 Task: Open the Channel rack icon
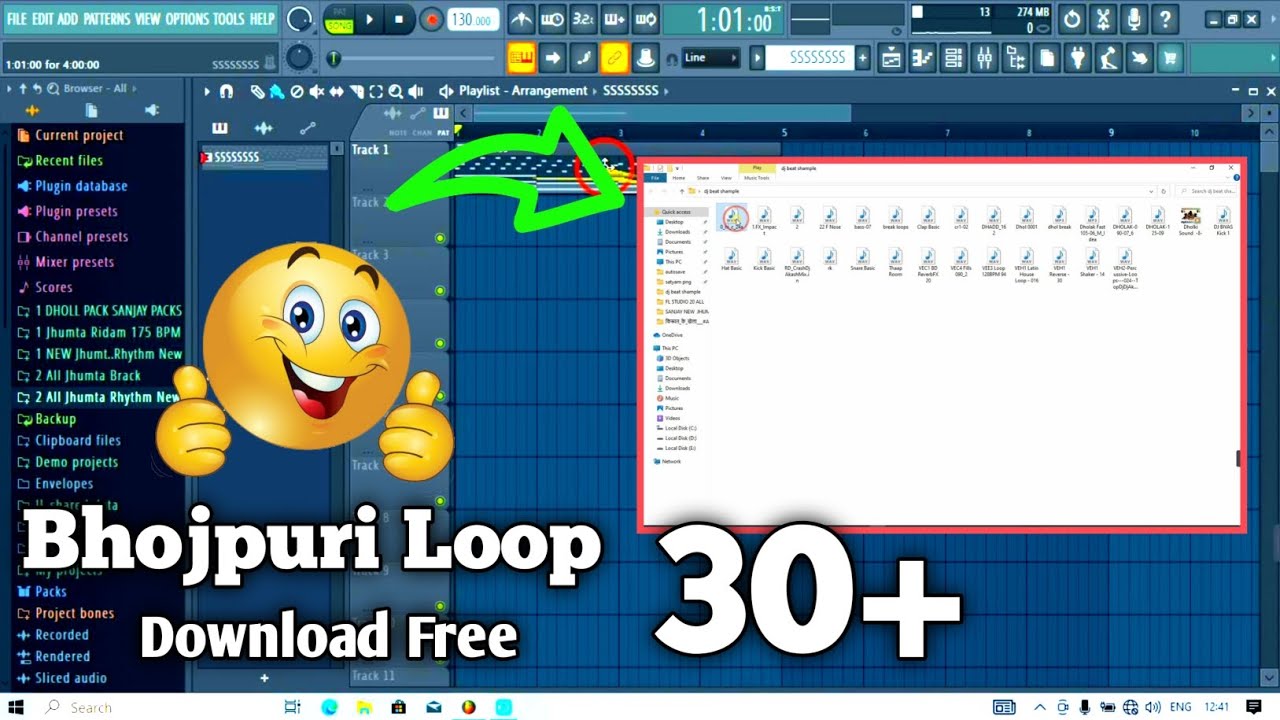953,58
